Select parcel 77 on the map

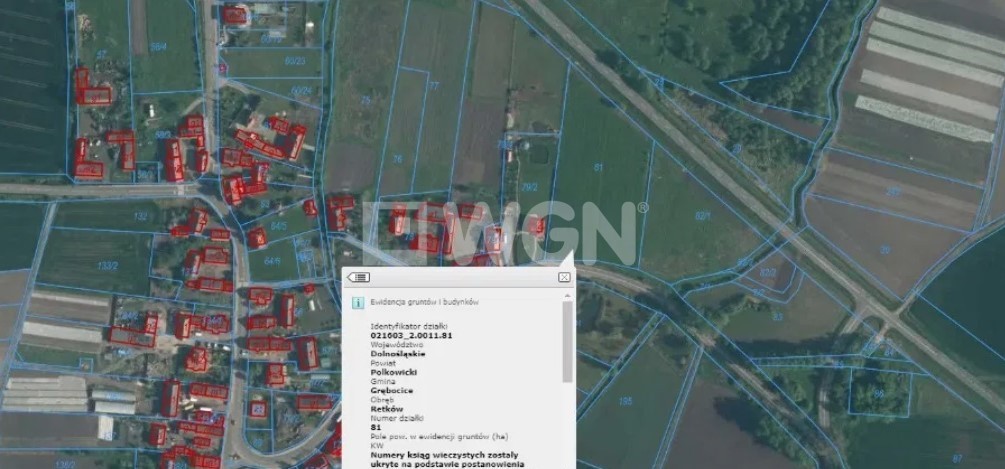(x=433, y=87)
